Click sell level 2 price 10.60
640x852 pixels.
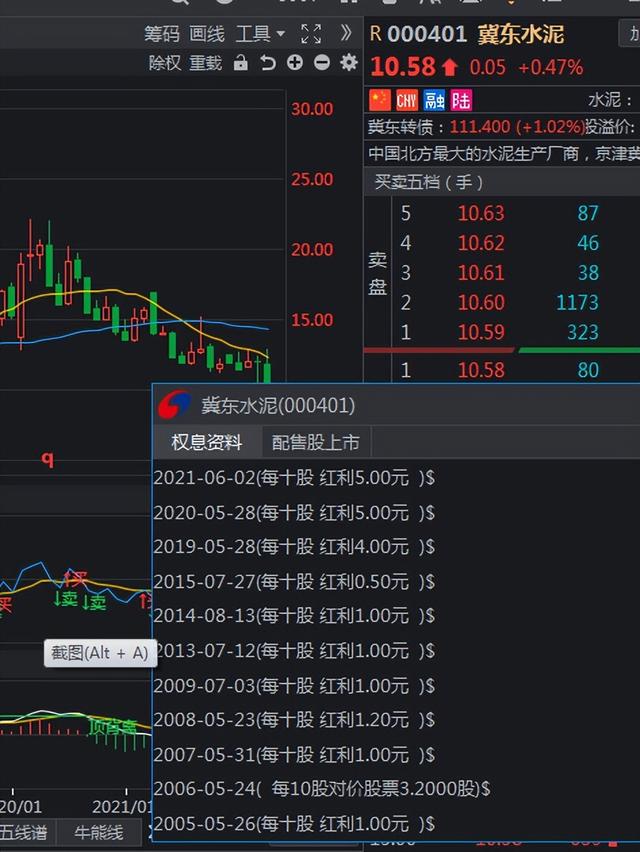tap(481, 303)
